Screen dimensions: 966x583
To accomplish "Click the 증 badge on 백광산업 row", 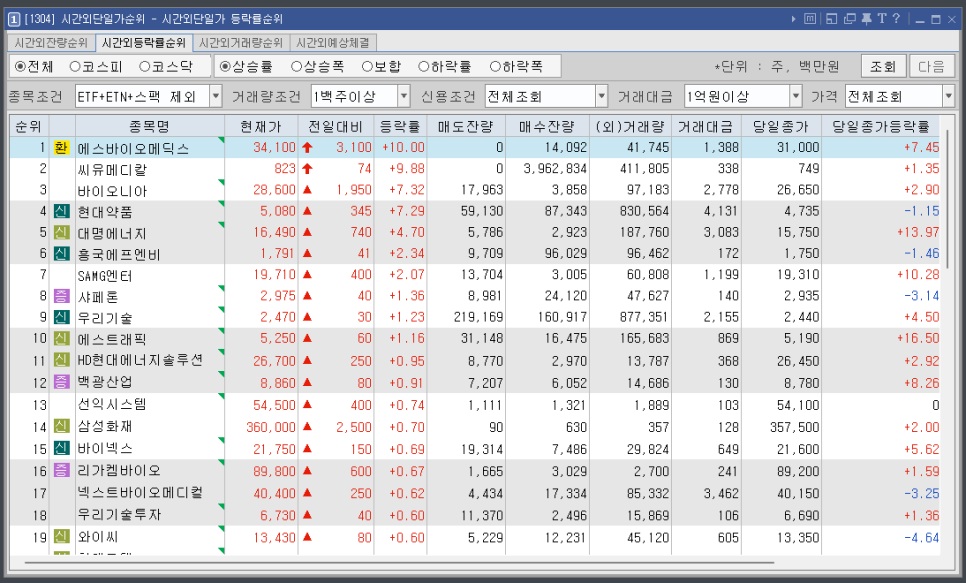I will click(61, 382).
